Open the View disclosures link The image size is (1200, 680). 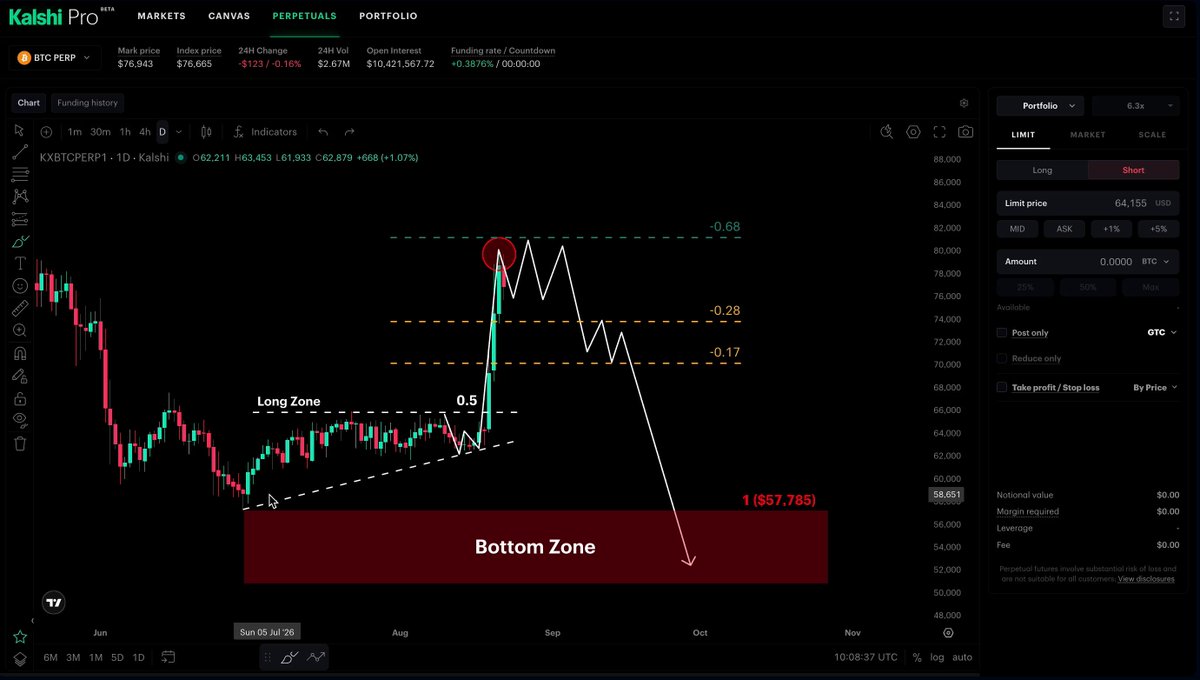1146,579
